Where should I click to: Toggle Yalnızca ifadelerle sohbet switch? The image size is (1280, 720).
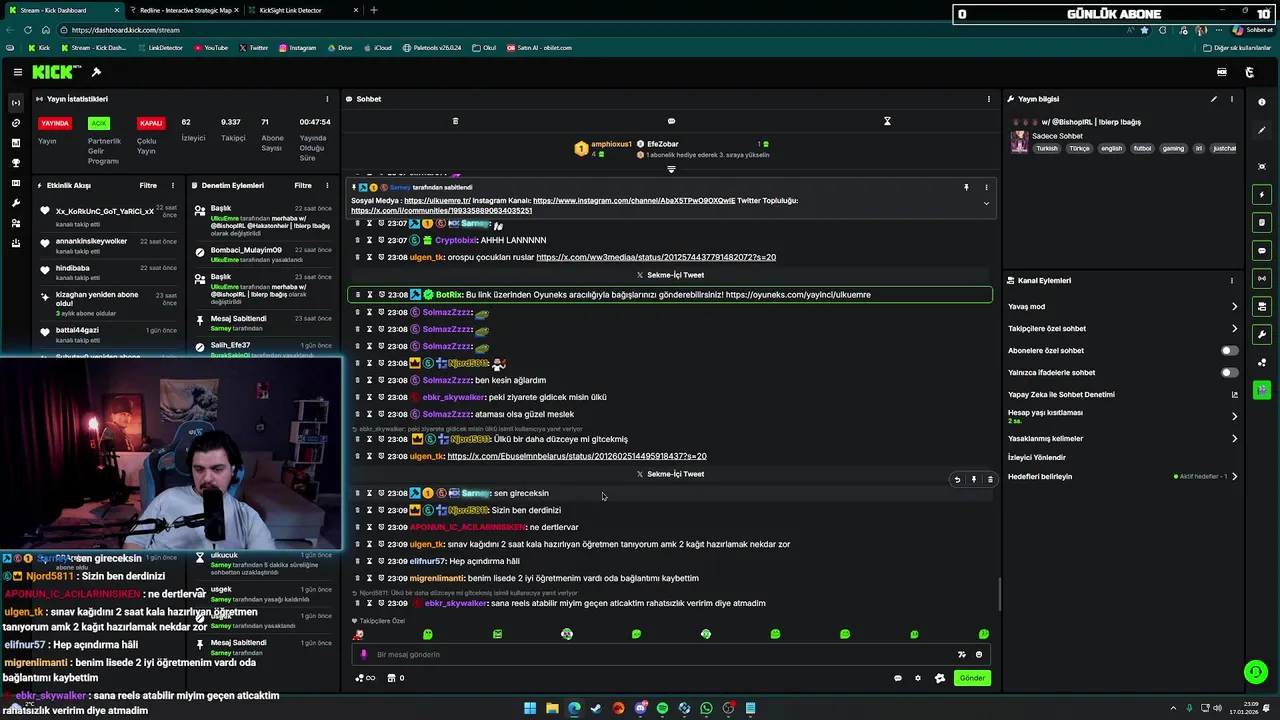[1229, 373]
